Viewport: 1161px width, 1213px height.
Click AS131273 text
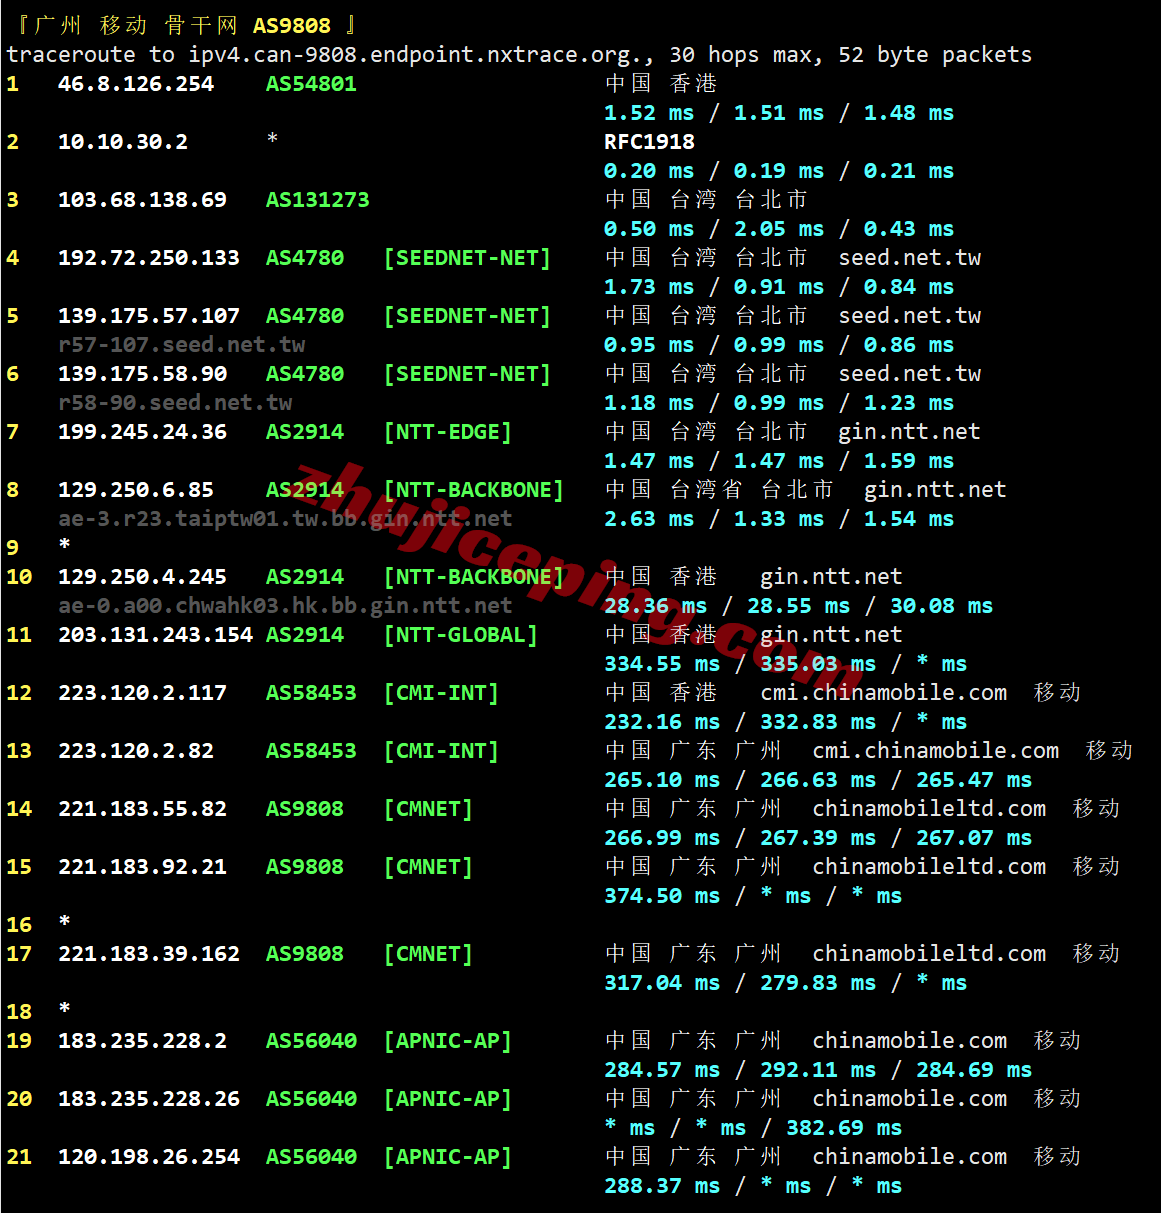tap(318, 200)
